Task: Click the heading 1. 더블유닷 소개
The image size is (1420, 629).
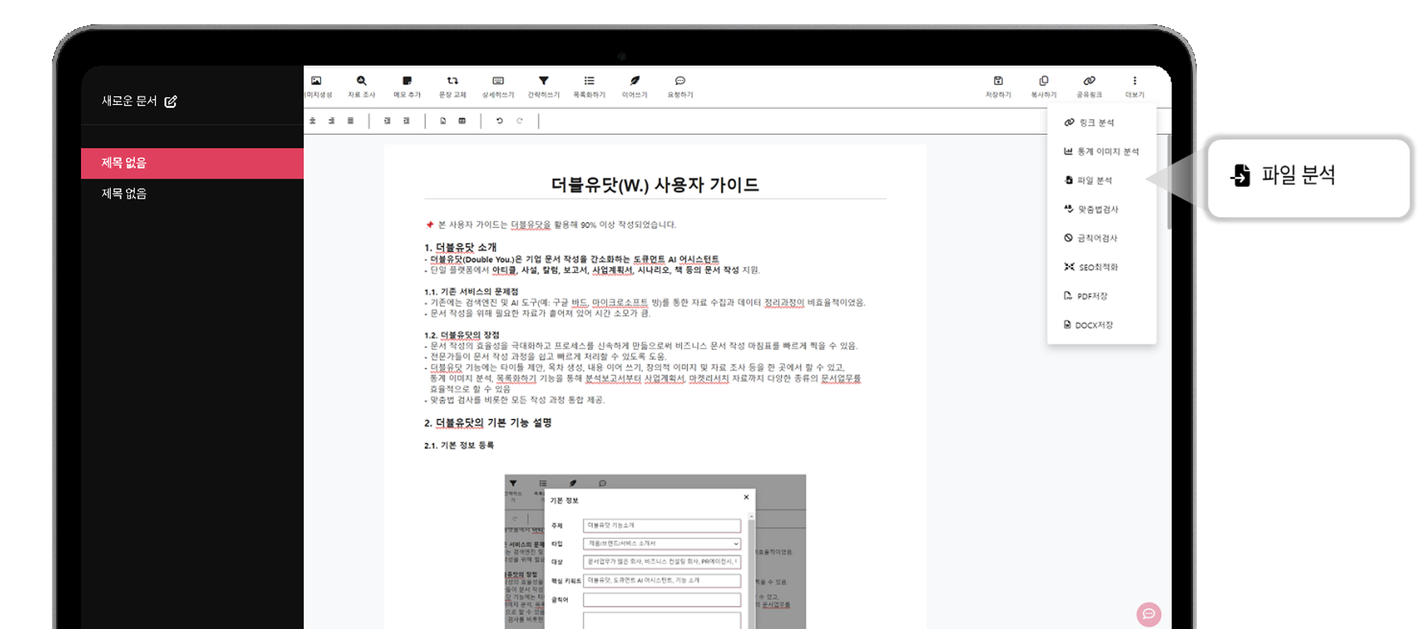Action: click(x=460, y=247)
